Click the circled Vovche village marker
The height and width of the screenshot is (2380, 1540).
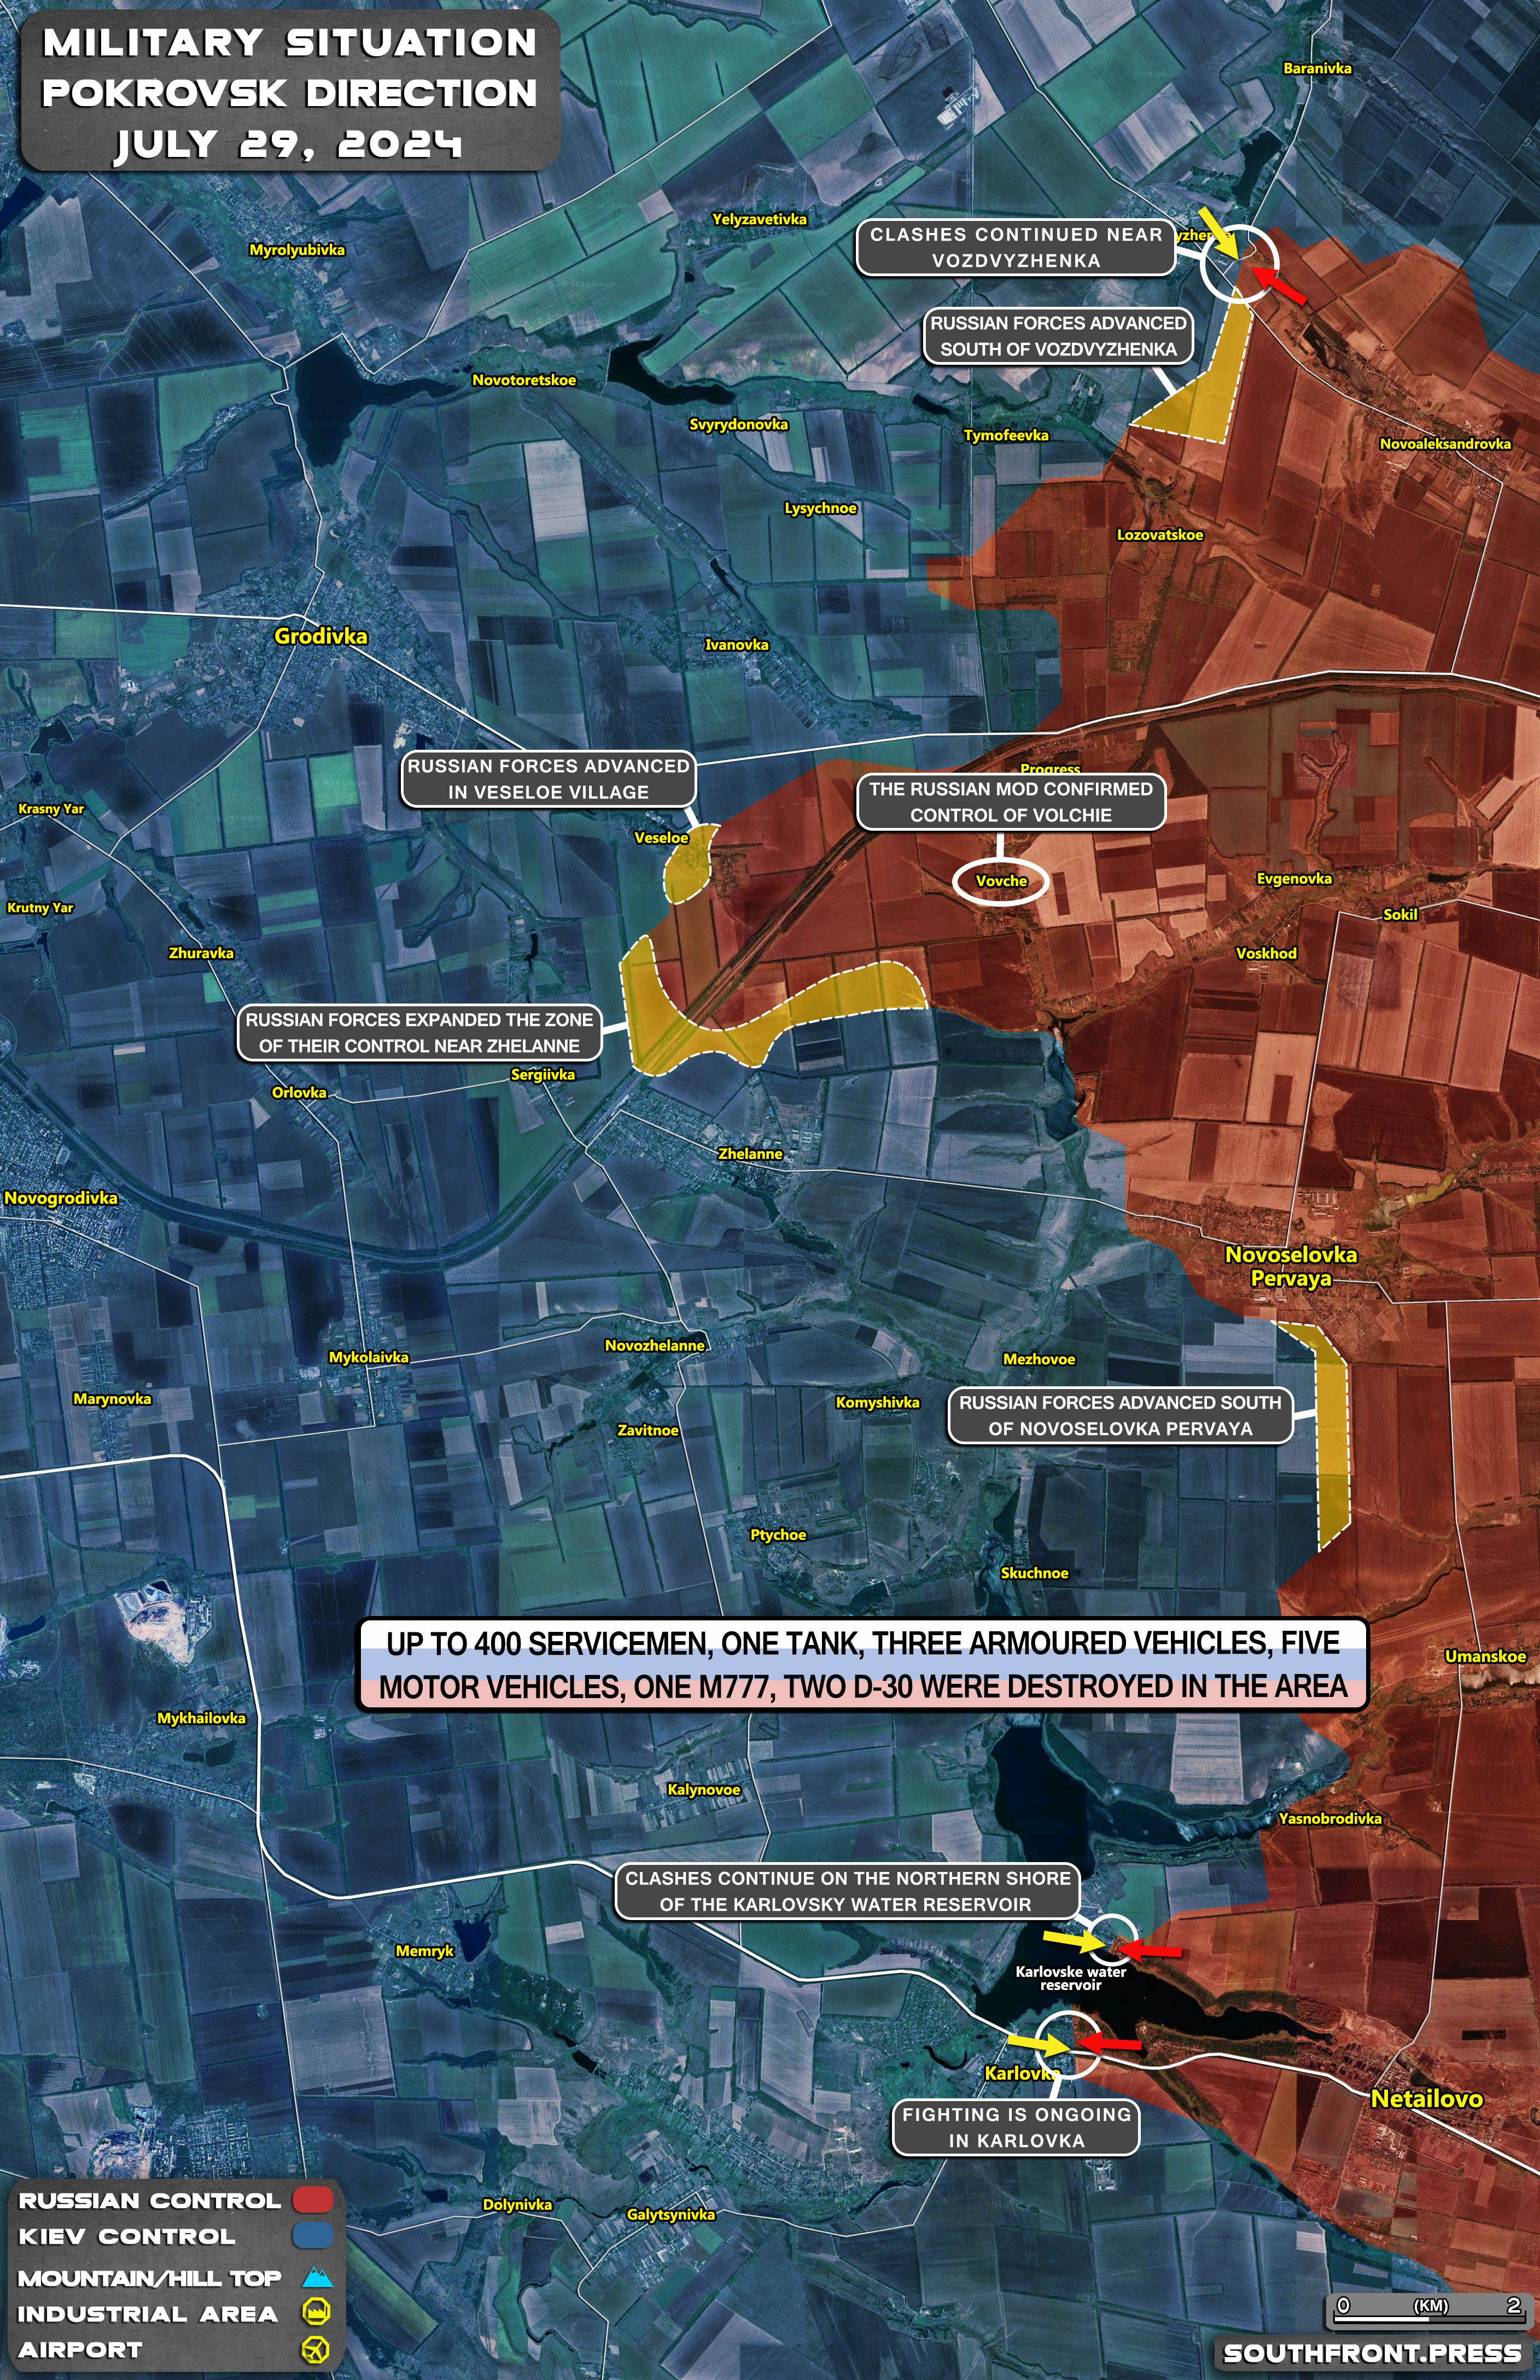pyautogui.click(x=1001, y=881)
